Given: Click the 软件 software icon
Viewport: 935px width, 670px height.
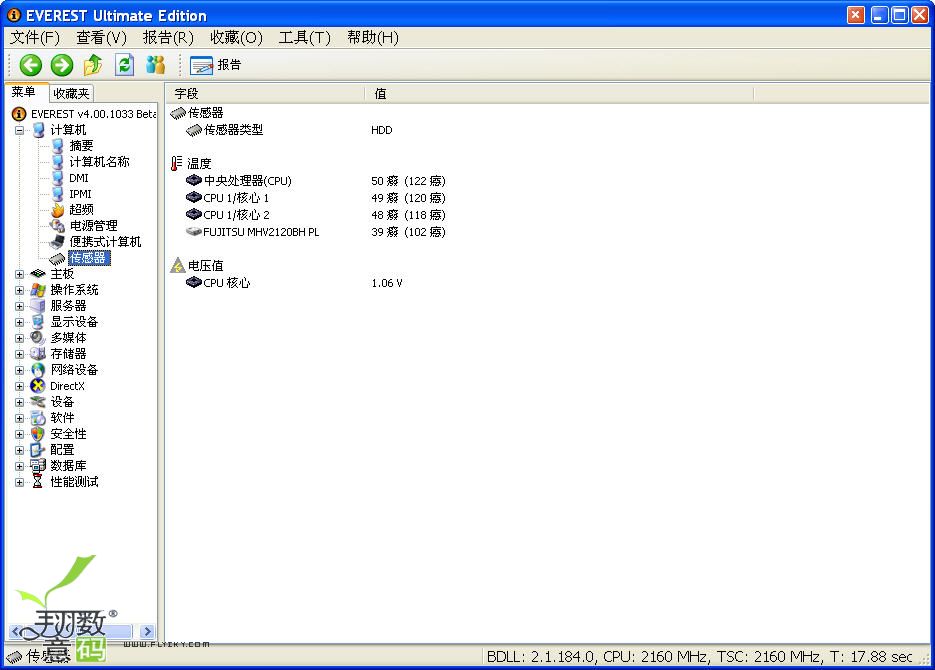Looking at the screenshot, I should point(38,418).
